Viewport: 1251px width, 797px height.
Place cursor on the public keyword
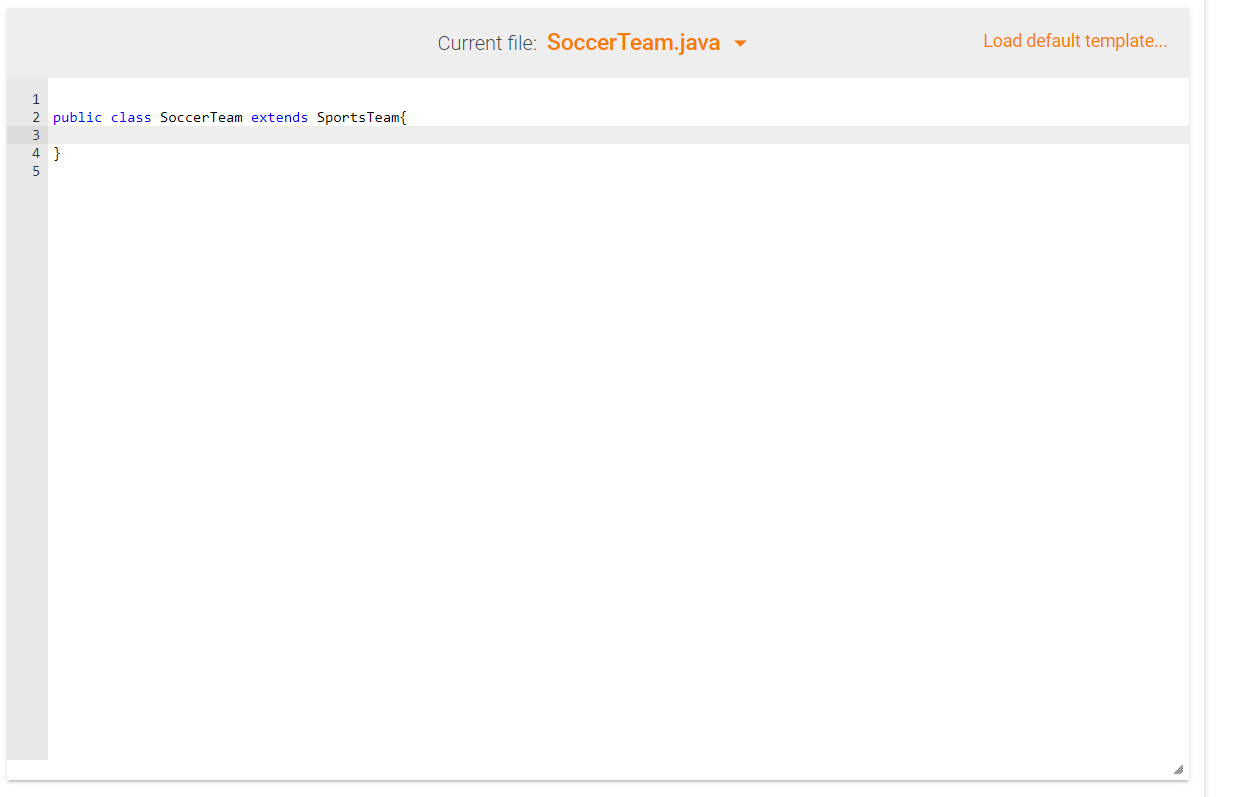[x=77, y=117]
